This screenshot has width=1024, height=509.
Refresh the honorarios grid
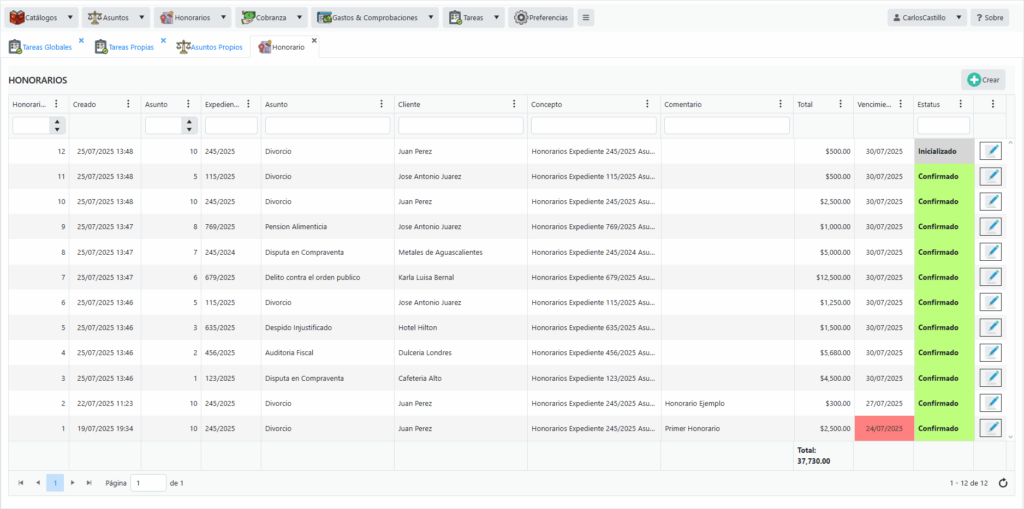pyautogui.click(x=1002, y=483)
